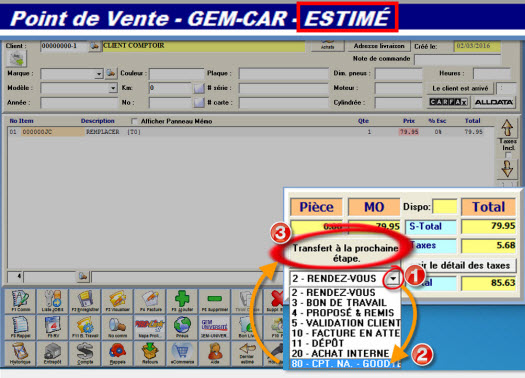Open the eCommerce shopping cart icon
This screenshot has width=525, height=378.
[182, 353]
